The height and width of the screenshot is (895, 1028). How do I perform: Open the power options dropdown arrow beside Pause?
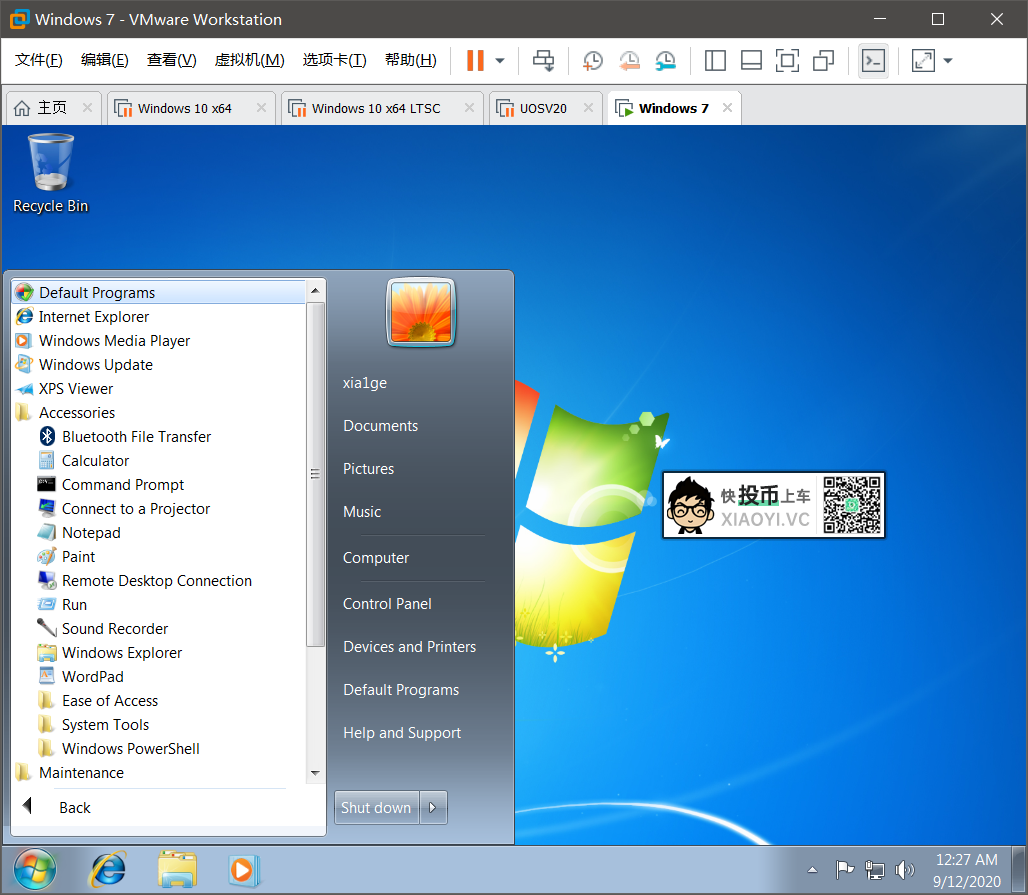(500, 61)
